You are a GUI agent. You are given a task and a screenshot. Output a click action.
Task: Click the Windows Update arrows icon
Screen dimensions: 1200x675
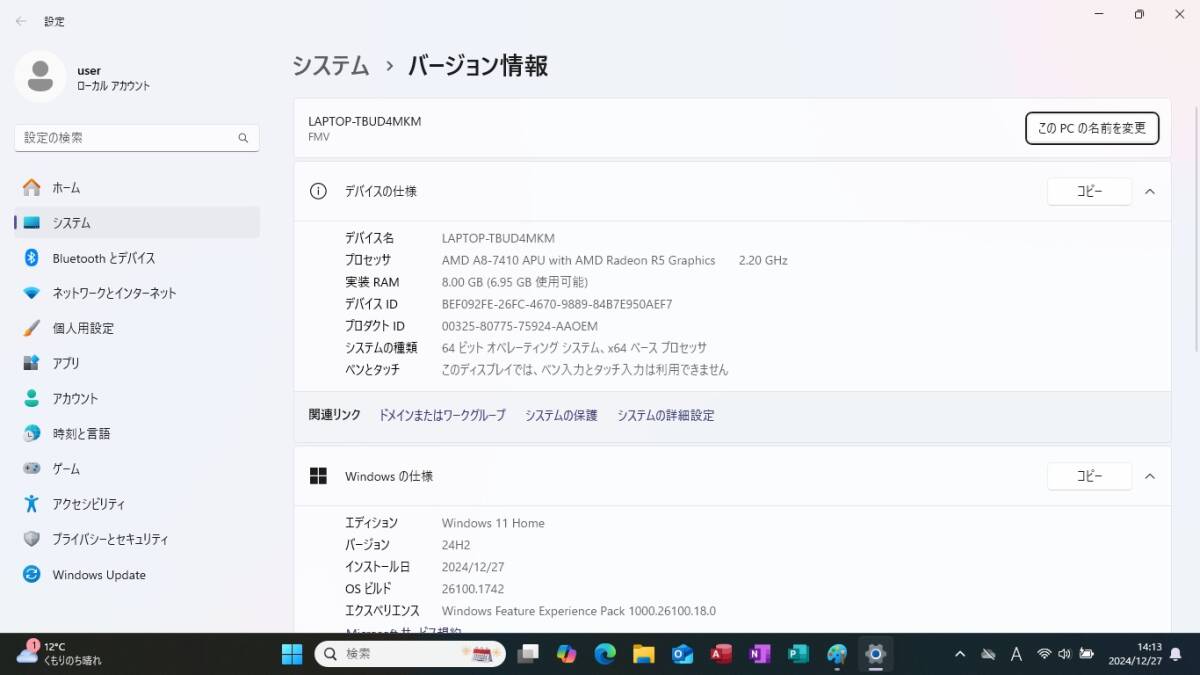click(32, 574)
